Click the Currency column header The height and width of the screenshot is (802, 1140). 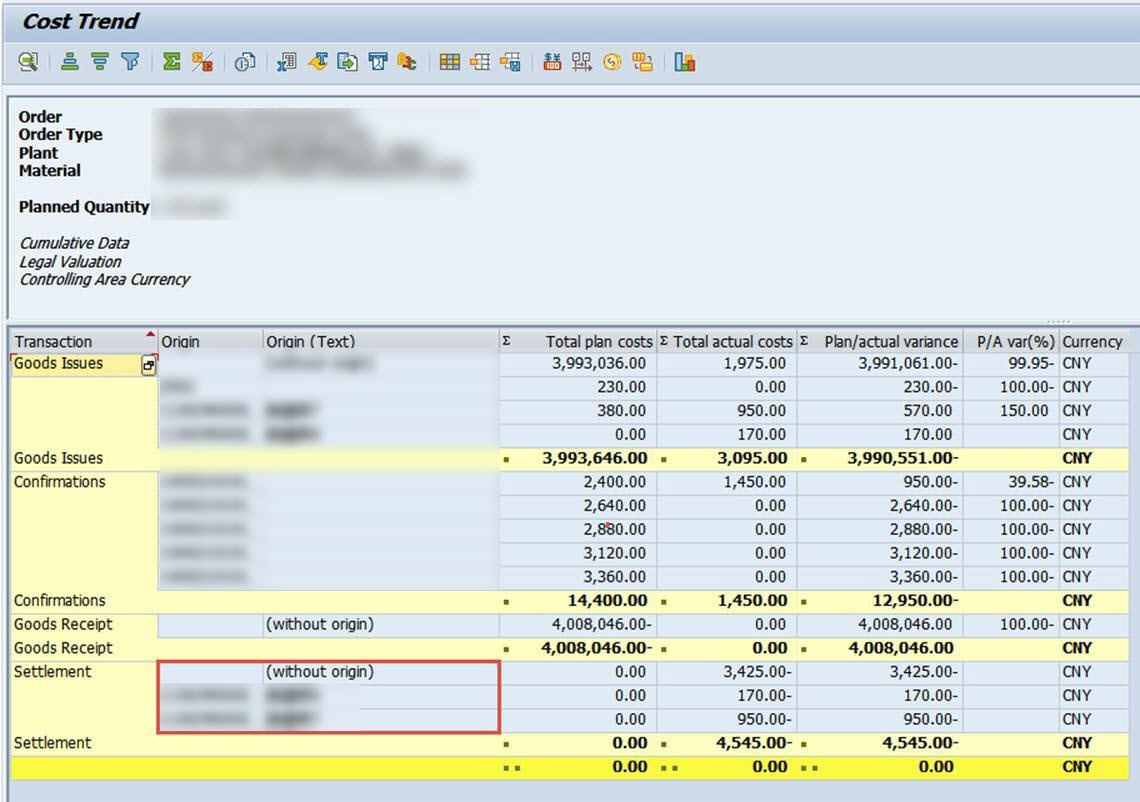(x=1093, y=341)
